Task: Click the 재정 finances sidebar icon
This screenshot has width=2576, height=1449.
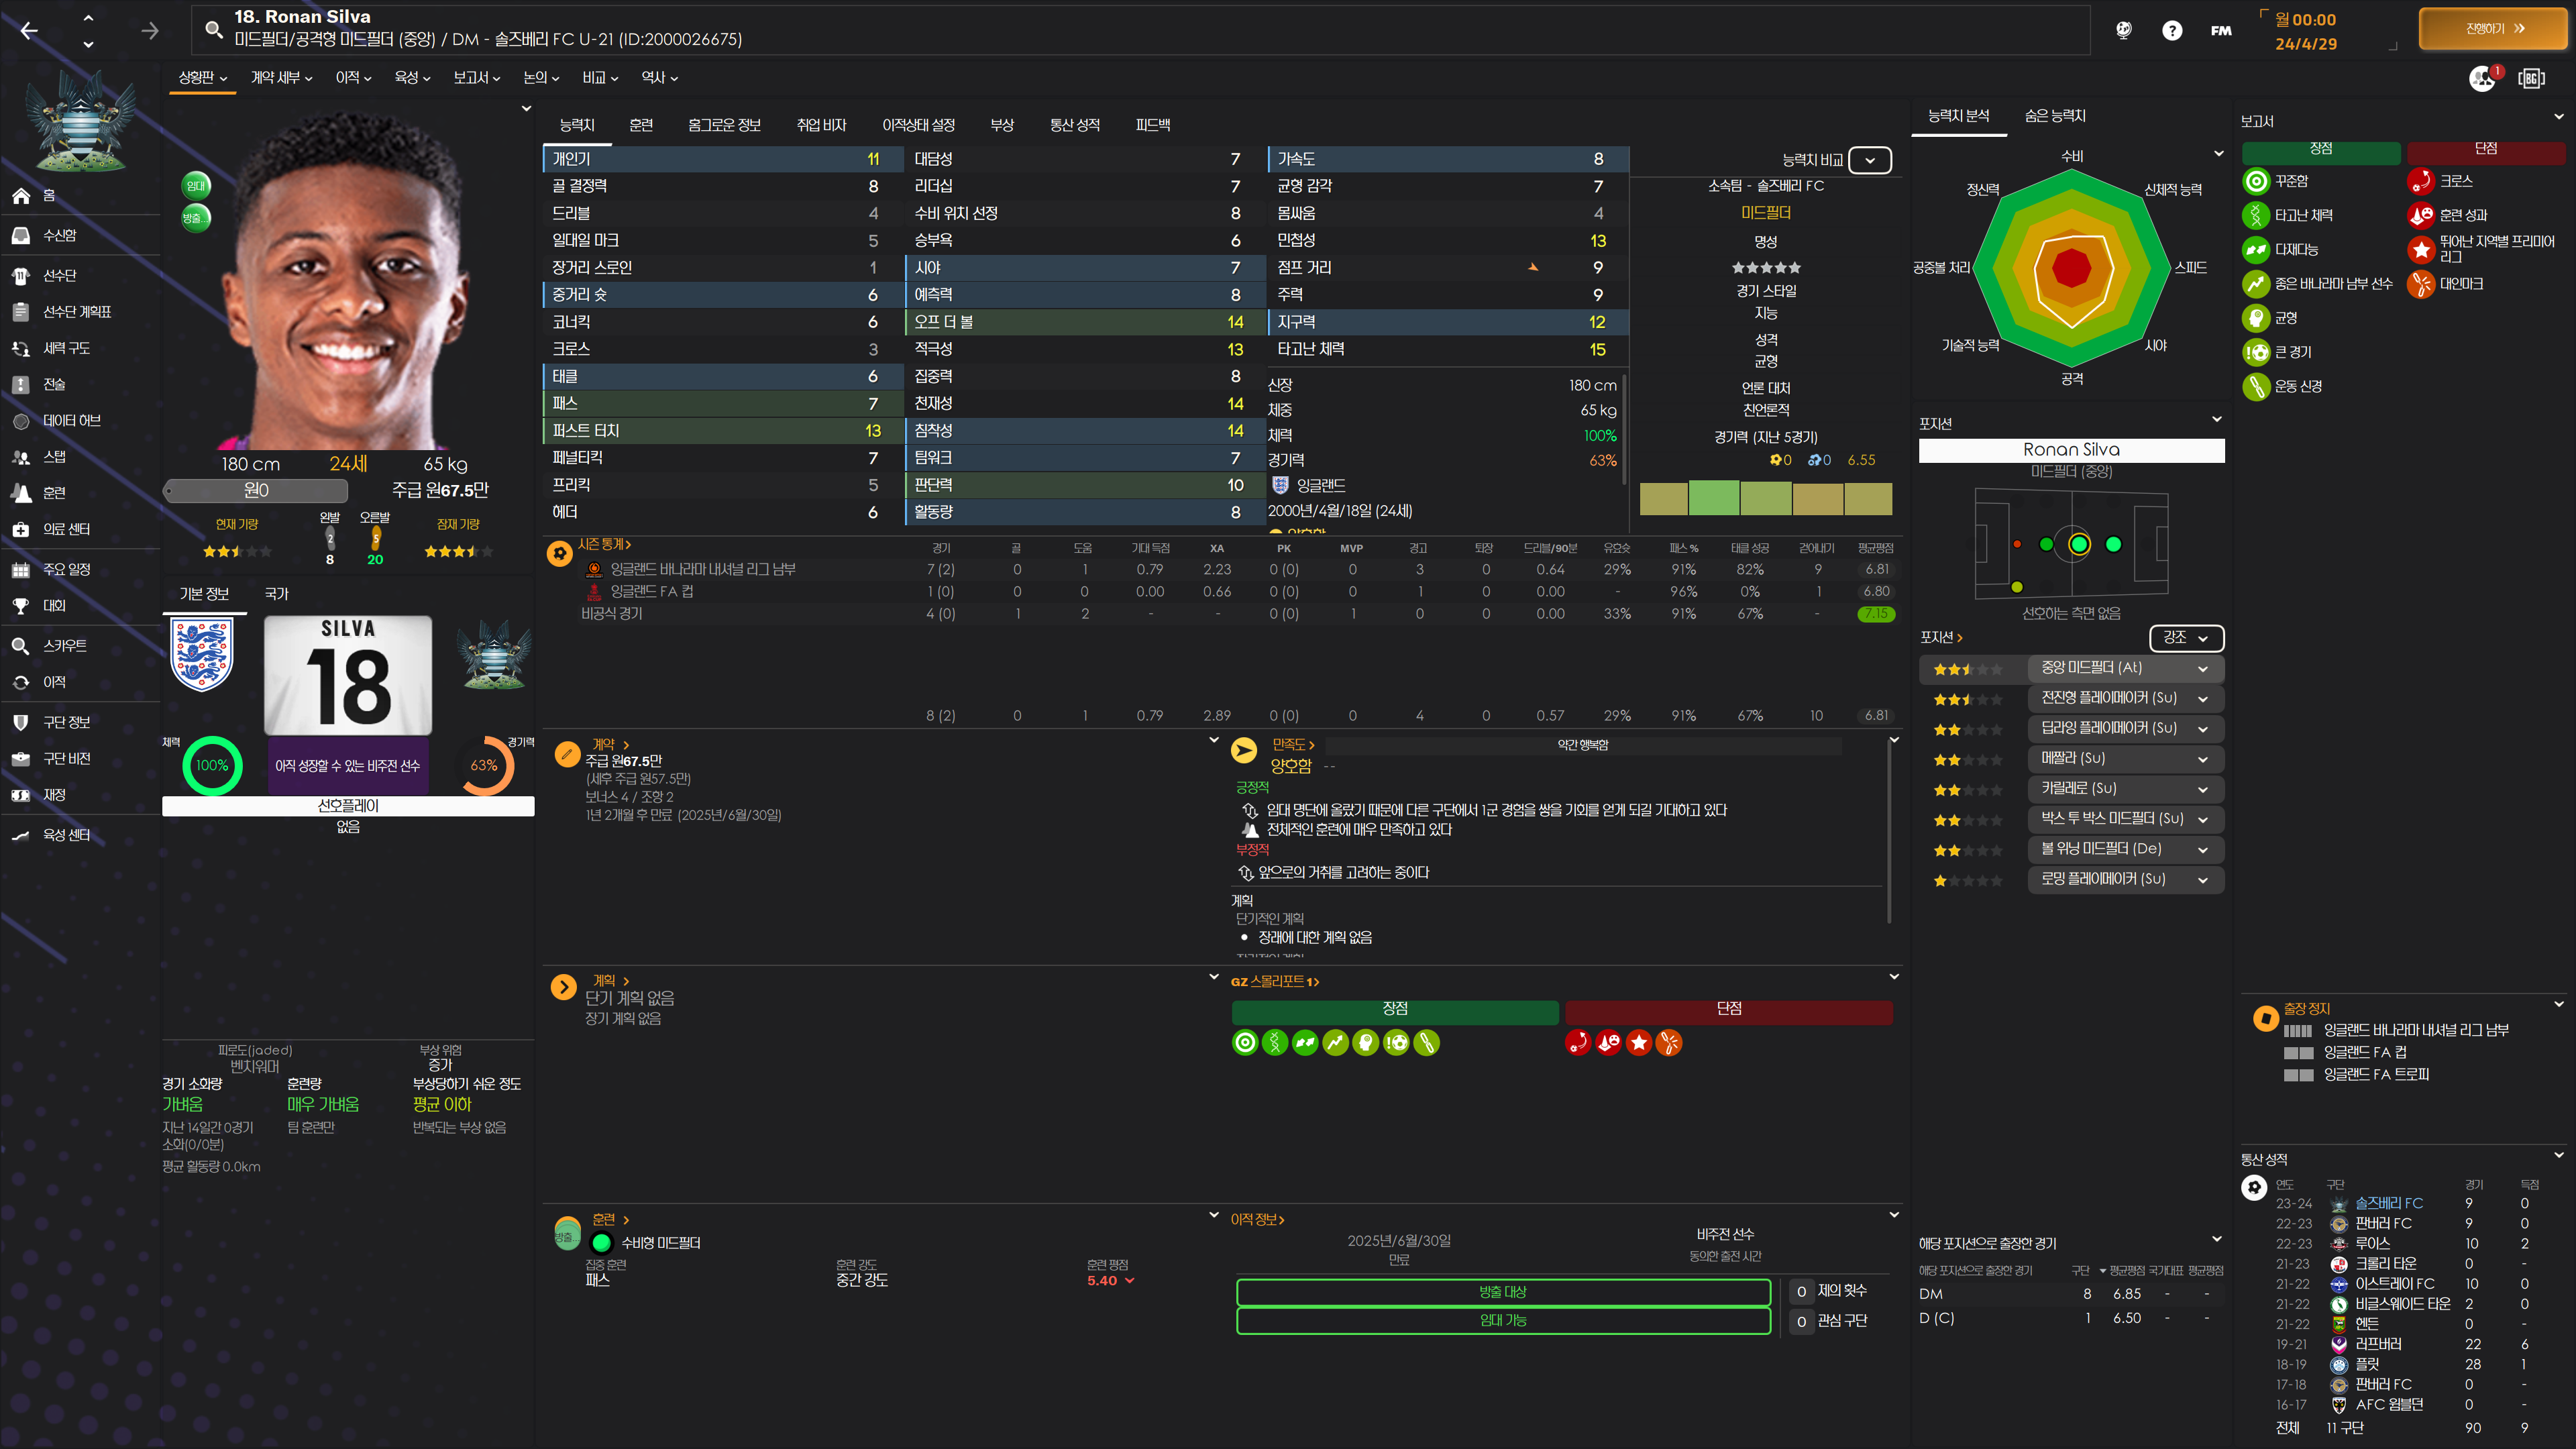Action: (x=21, y=795)
